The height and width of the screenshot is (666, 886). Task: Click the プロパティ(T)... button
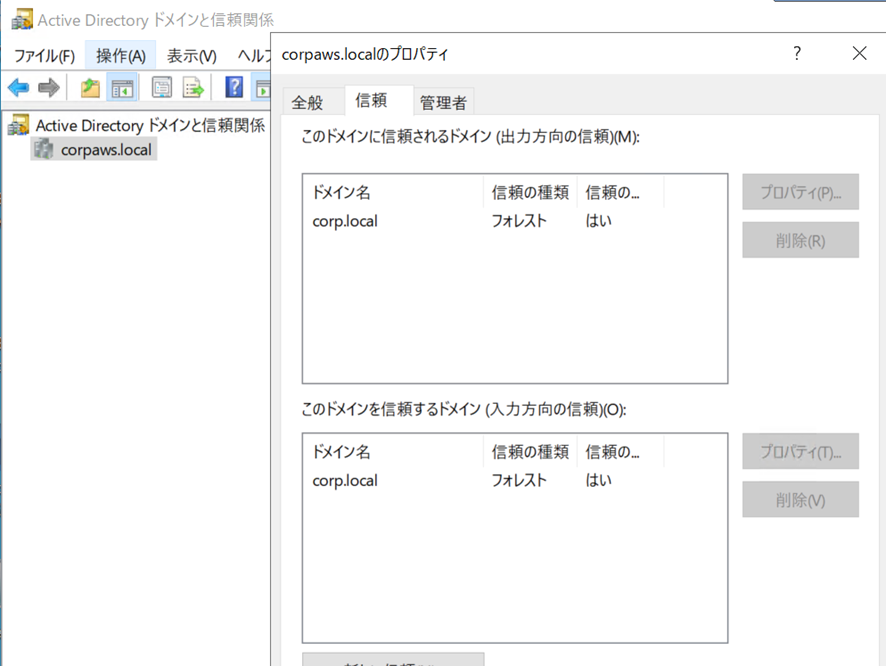point(800,451)
